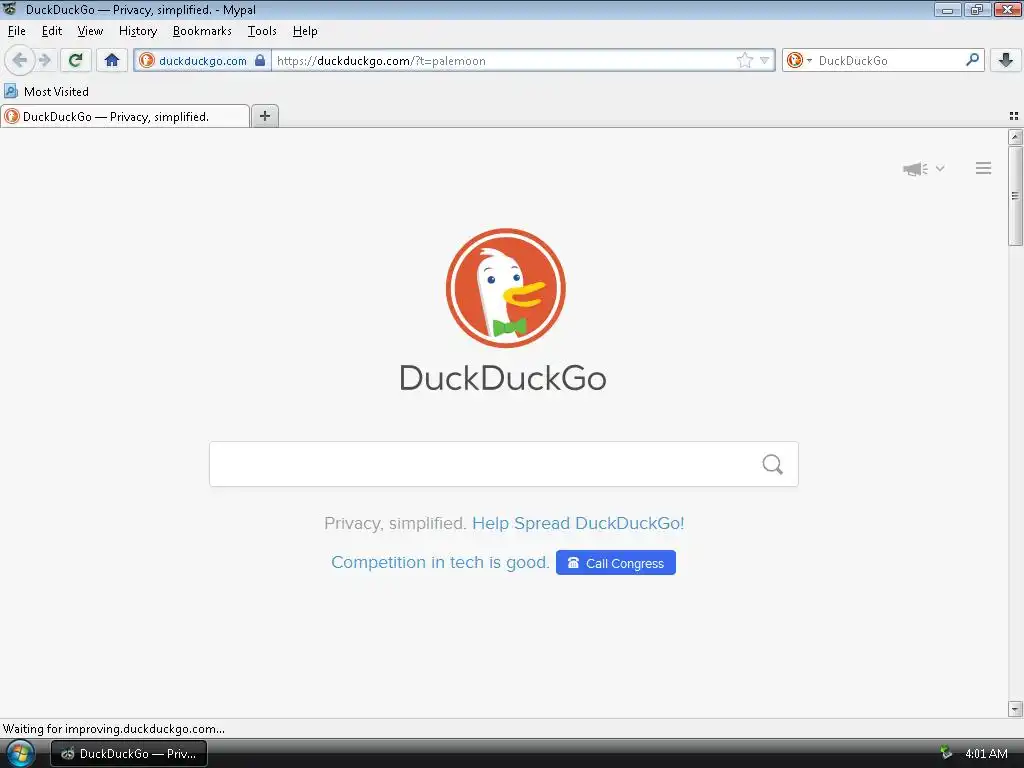Open the Help menu
This screenshot has height=768, width=1024.
pyautogui.click(x=305, y=31)
